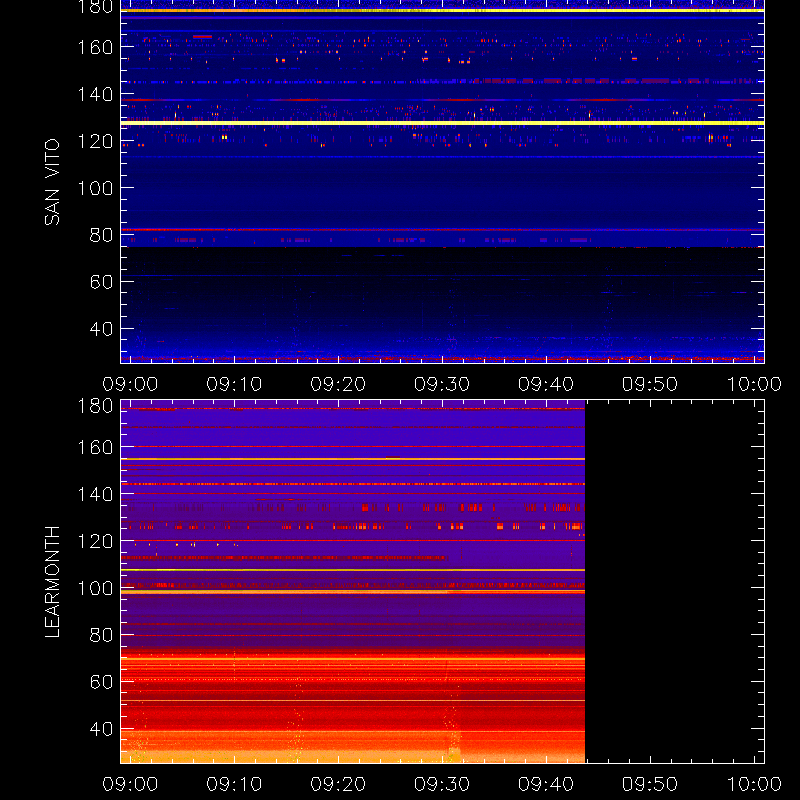The height and width of the screenshot is (800, 800).
Task: Select the 60 frequency tick of SAN VITO
Action: click(102, 282)
